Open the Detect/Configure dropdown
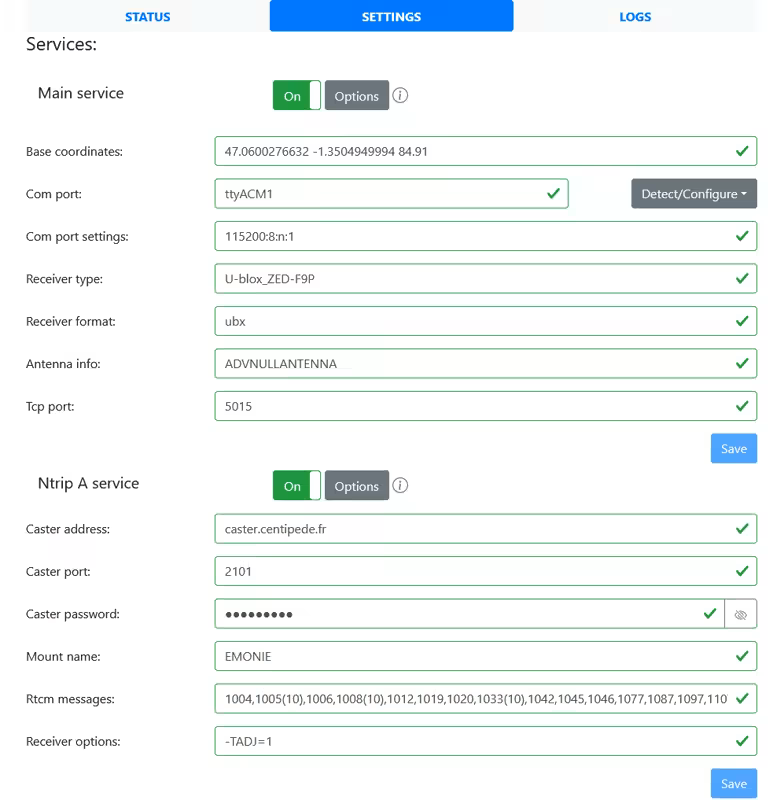The image size is (784, 800). (x=693, y=194)
